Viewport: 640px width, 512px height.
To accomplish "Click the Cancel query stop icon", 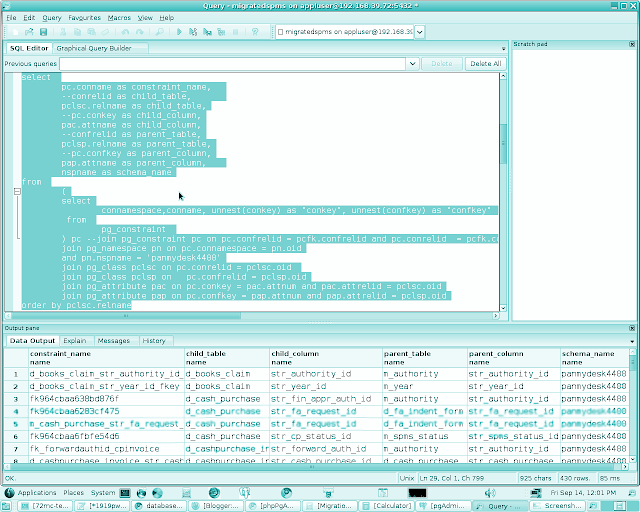I will 236,32.
